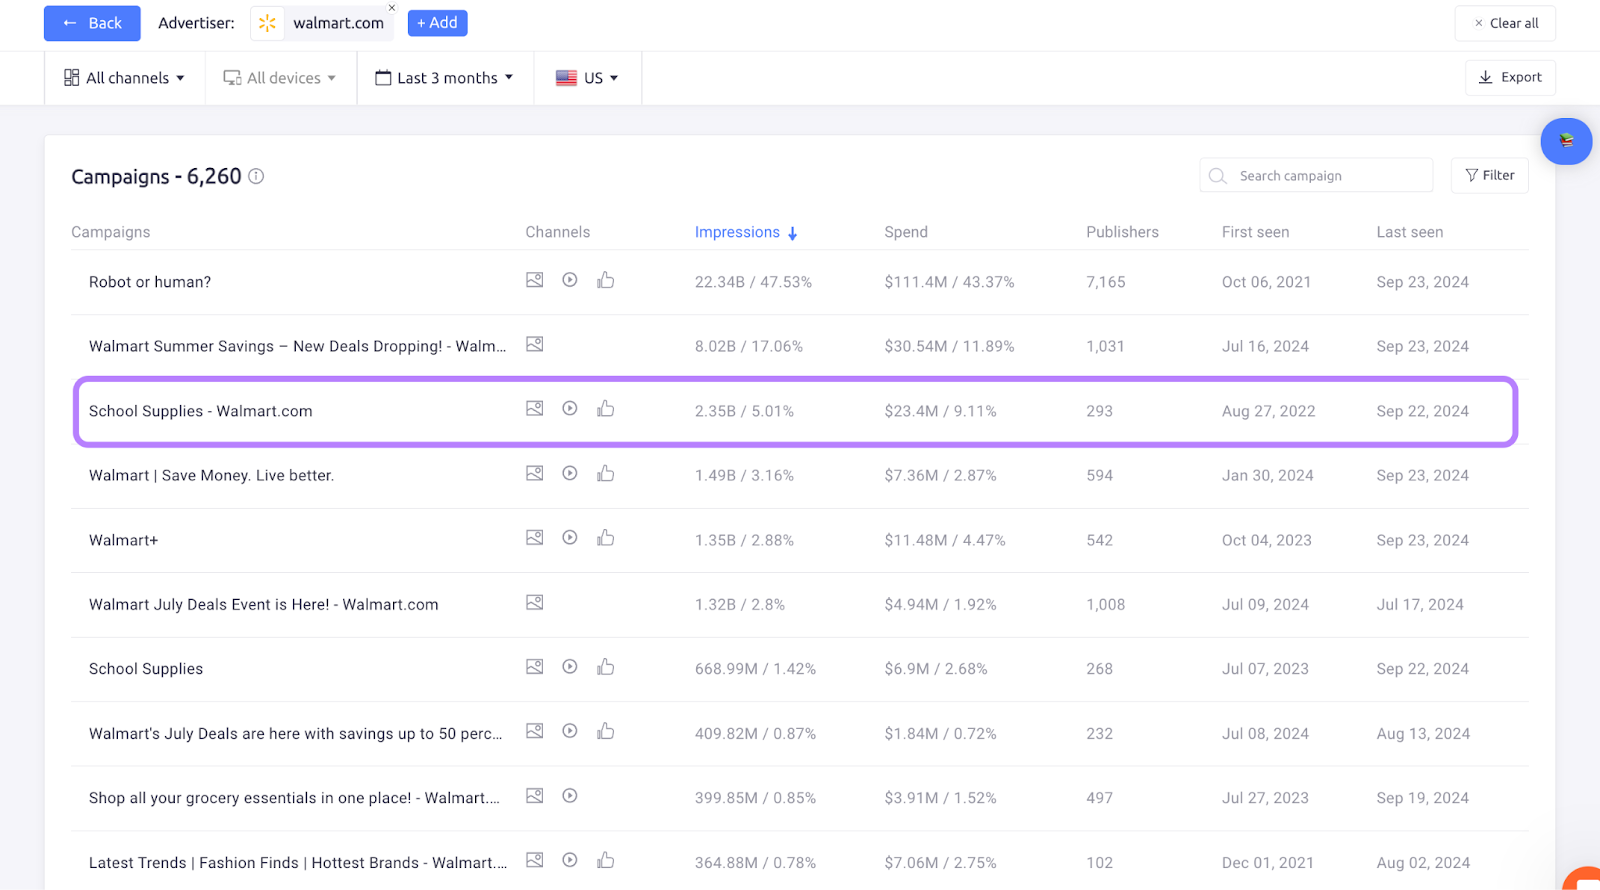
Task: Focus the Search campaign input field
Action: point(1316,176)
